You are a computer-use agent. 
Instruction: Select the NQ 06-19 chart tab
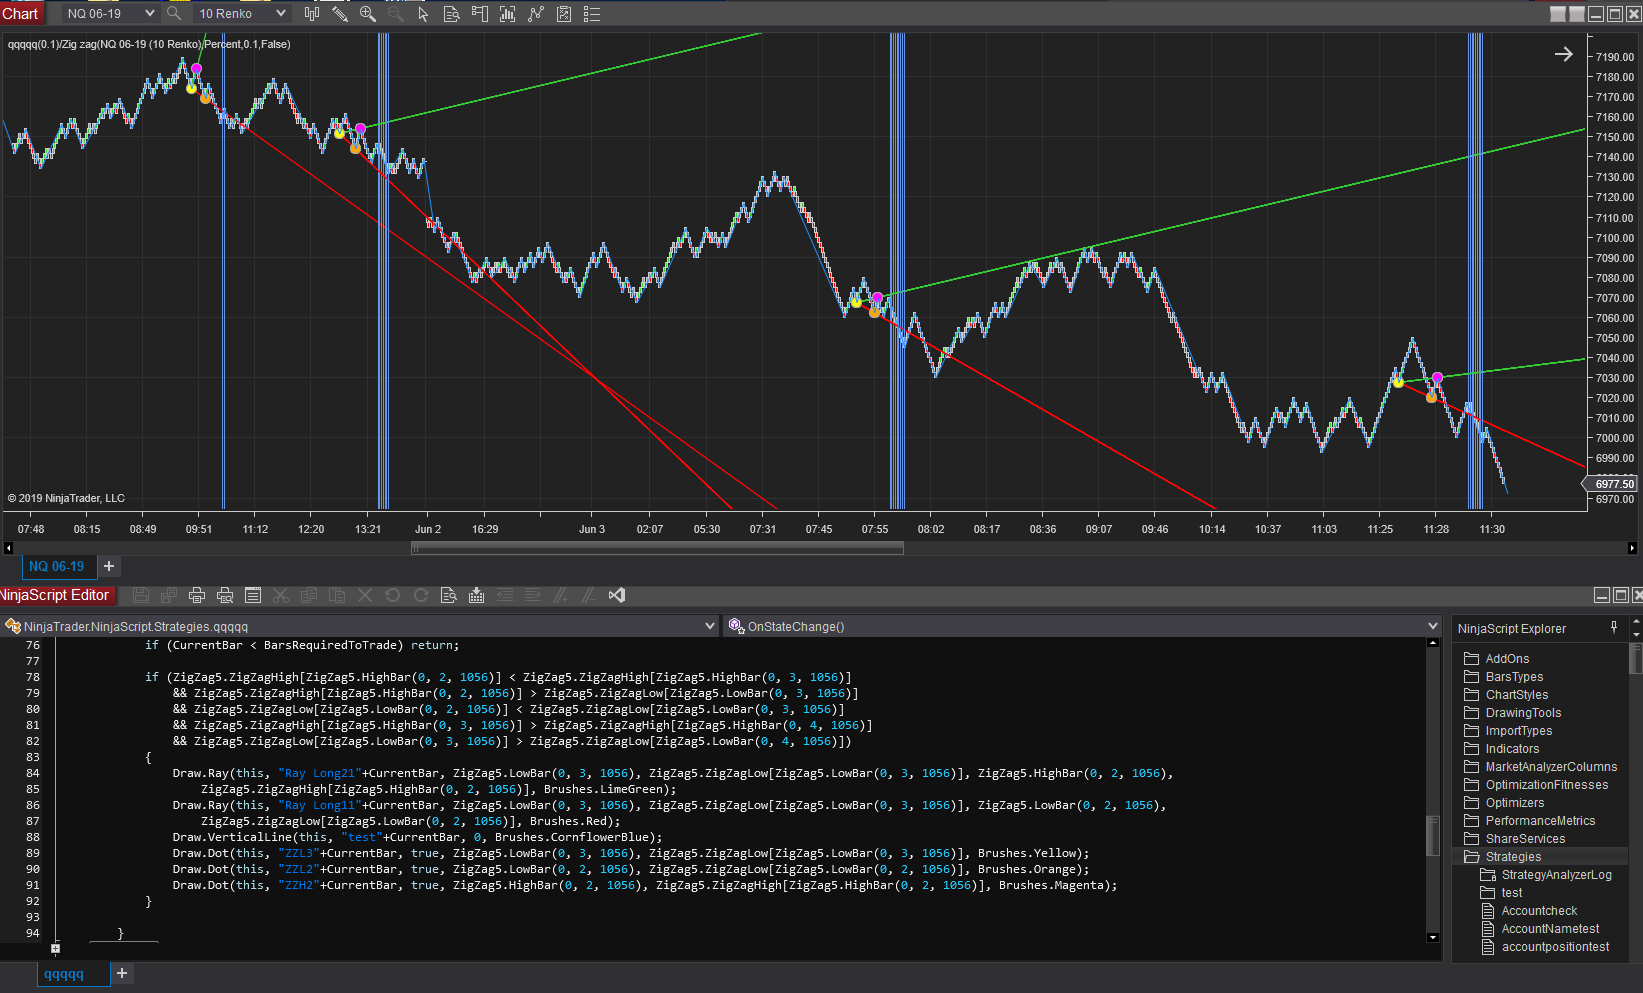point(56,566)
